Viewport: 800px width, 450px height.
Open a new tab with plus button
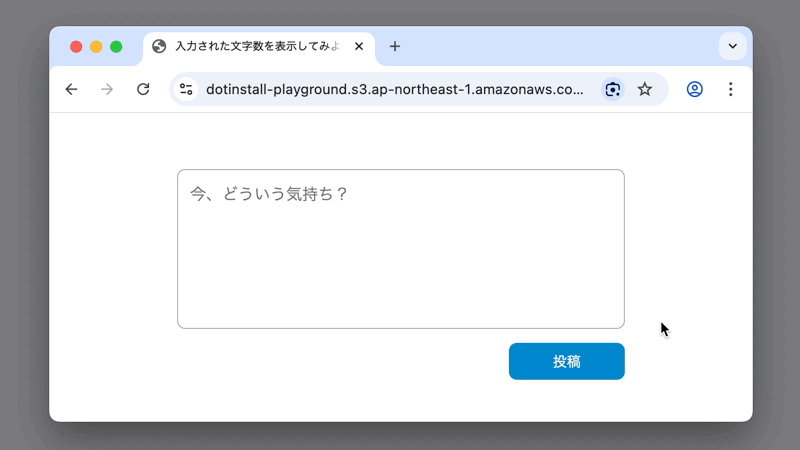pos(395,46)
